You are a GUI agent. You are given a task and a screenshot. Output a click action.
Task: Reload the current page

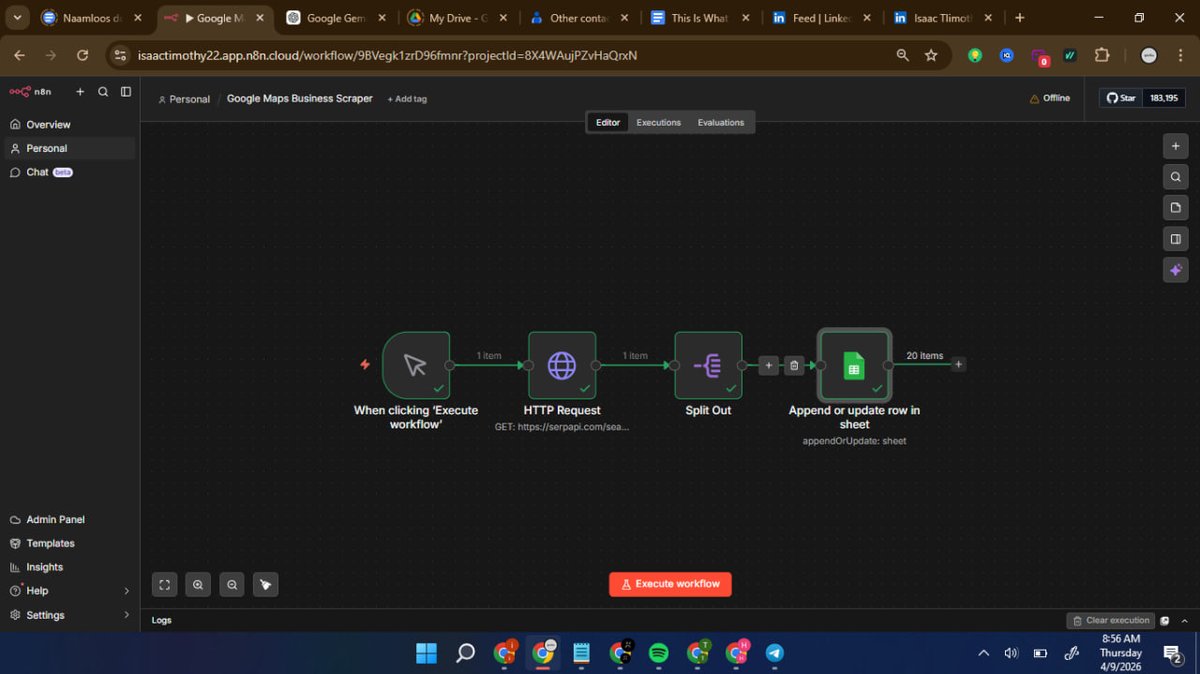(82, 56)
